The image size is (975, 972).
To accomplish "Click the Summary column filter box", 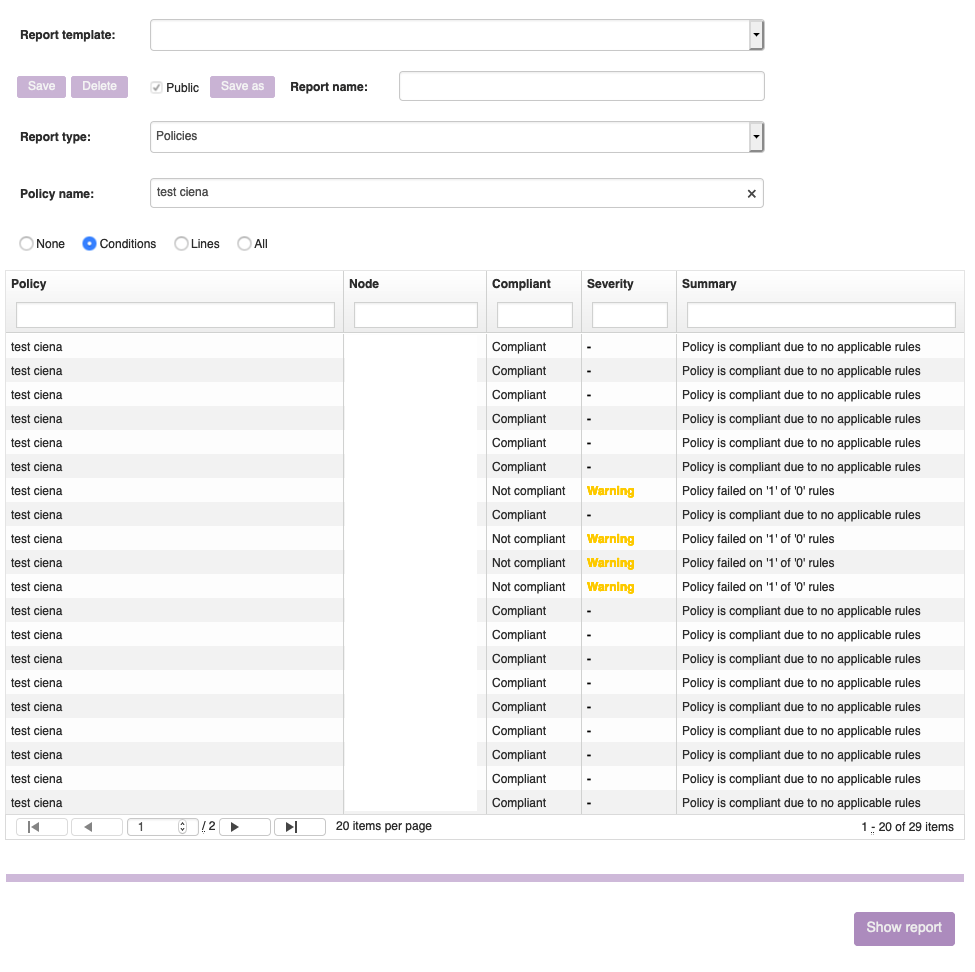I will (820, 315).
